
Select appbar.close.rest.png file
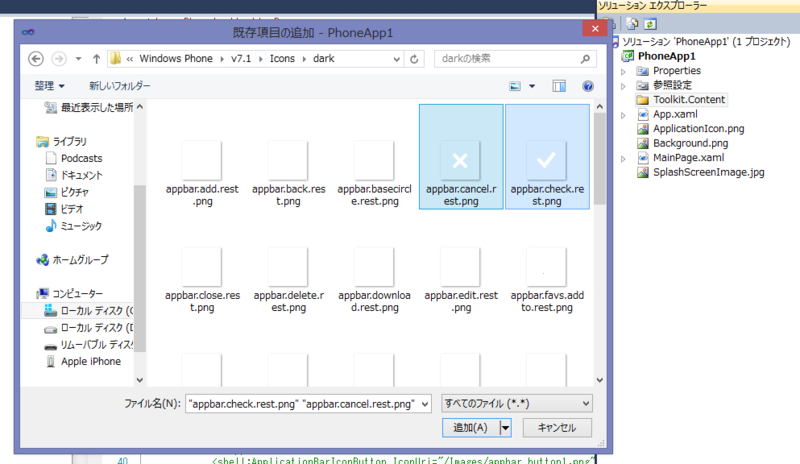click(x=202, y=280)
